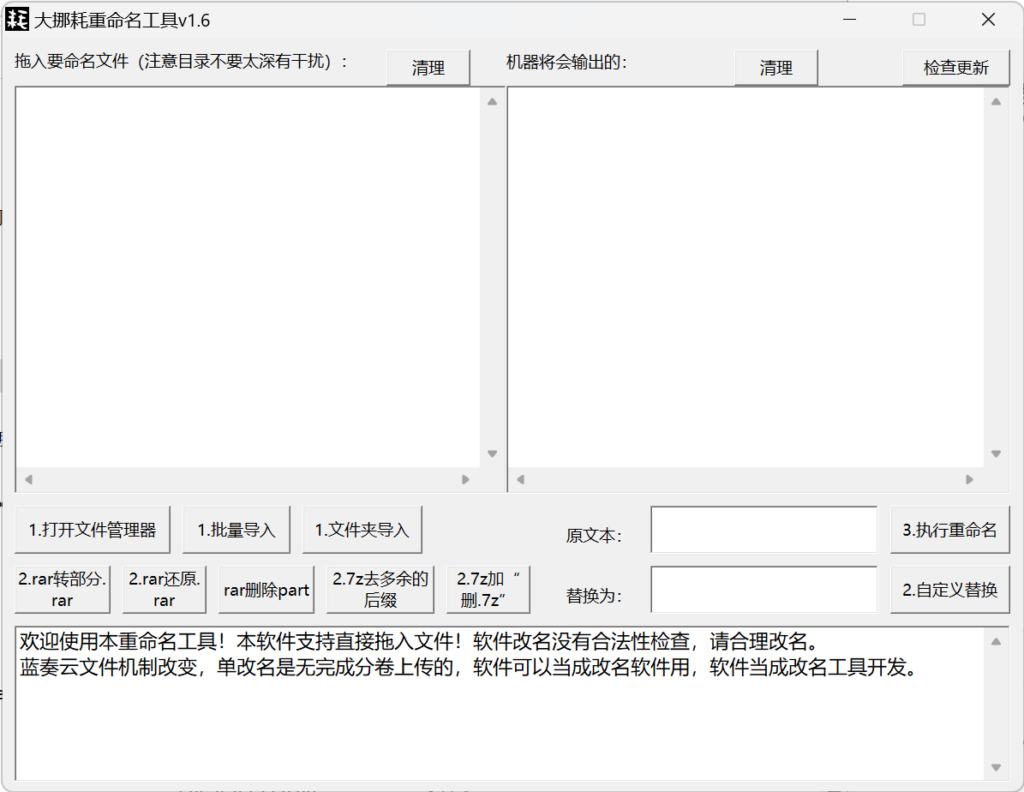
Task: Click down arrow of output list scrollbar
Action: 996,454
